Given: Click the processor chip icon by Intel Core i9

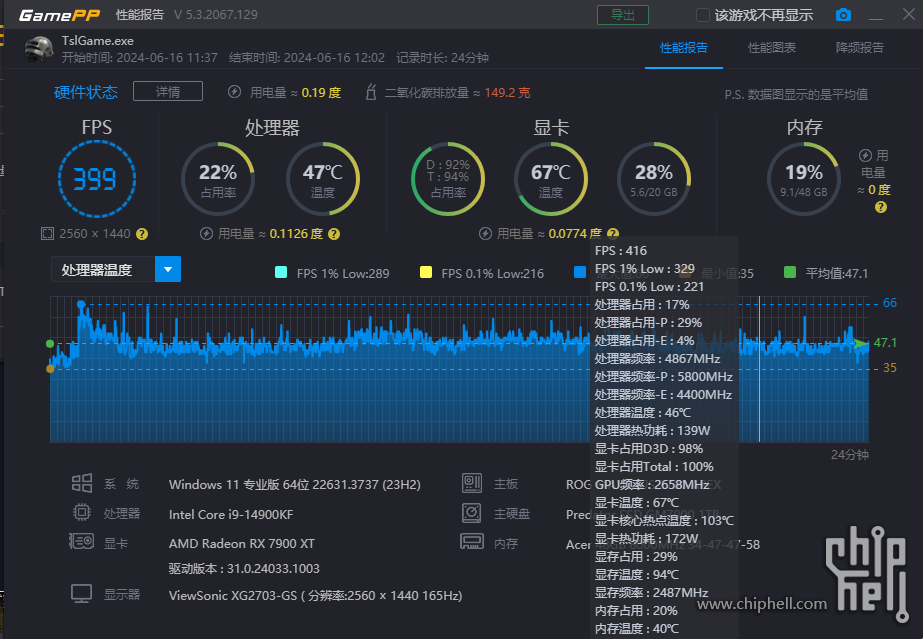Looking at the screenshot, I should tap(82, 512).
